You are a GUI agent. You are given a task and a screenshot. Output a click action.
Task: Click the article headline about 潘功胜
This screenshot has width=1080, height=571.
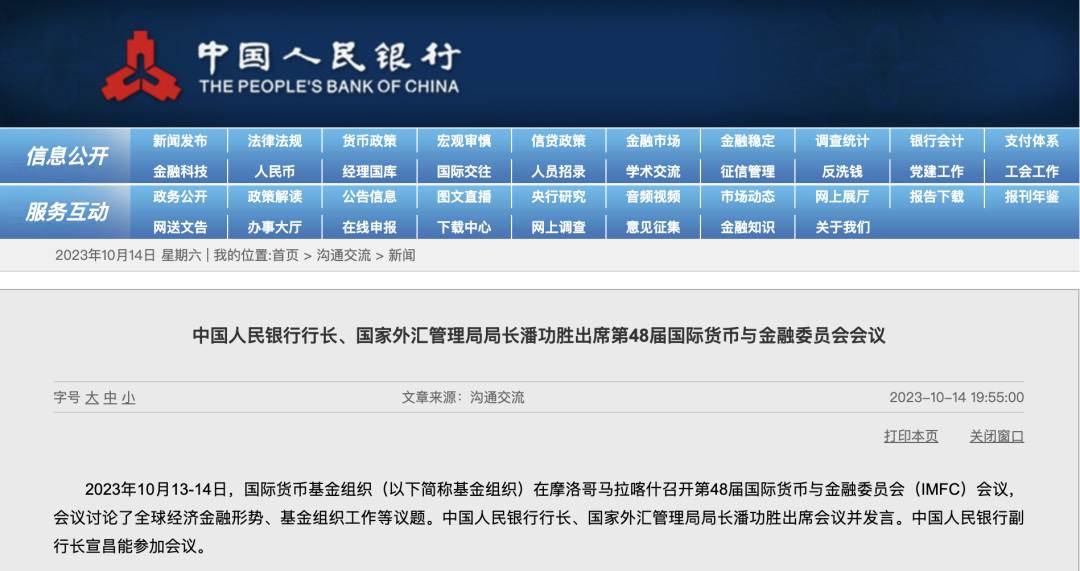tap(539, 335)
